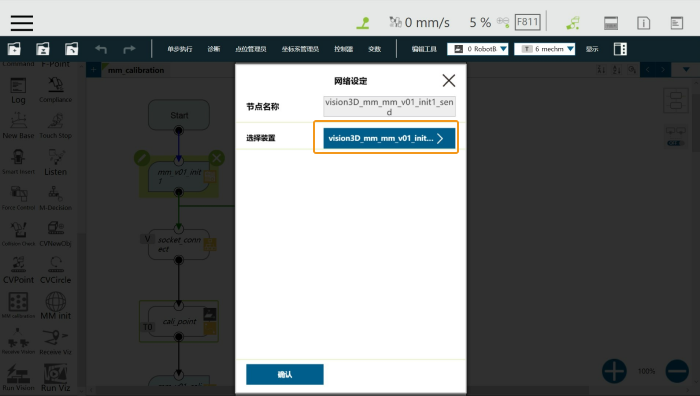
Task: Create a new project with the toolbar icon
Action: click(x=14, y=49)
